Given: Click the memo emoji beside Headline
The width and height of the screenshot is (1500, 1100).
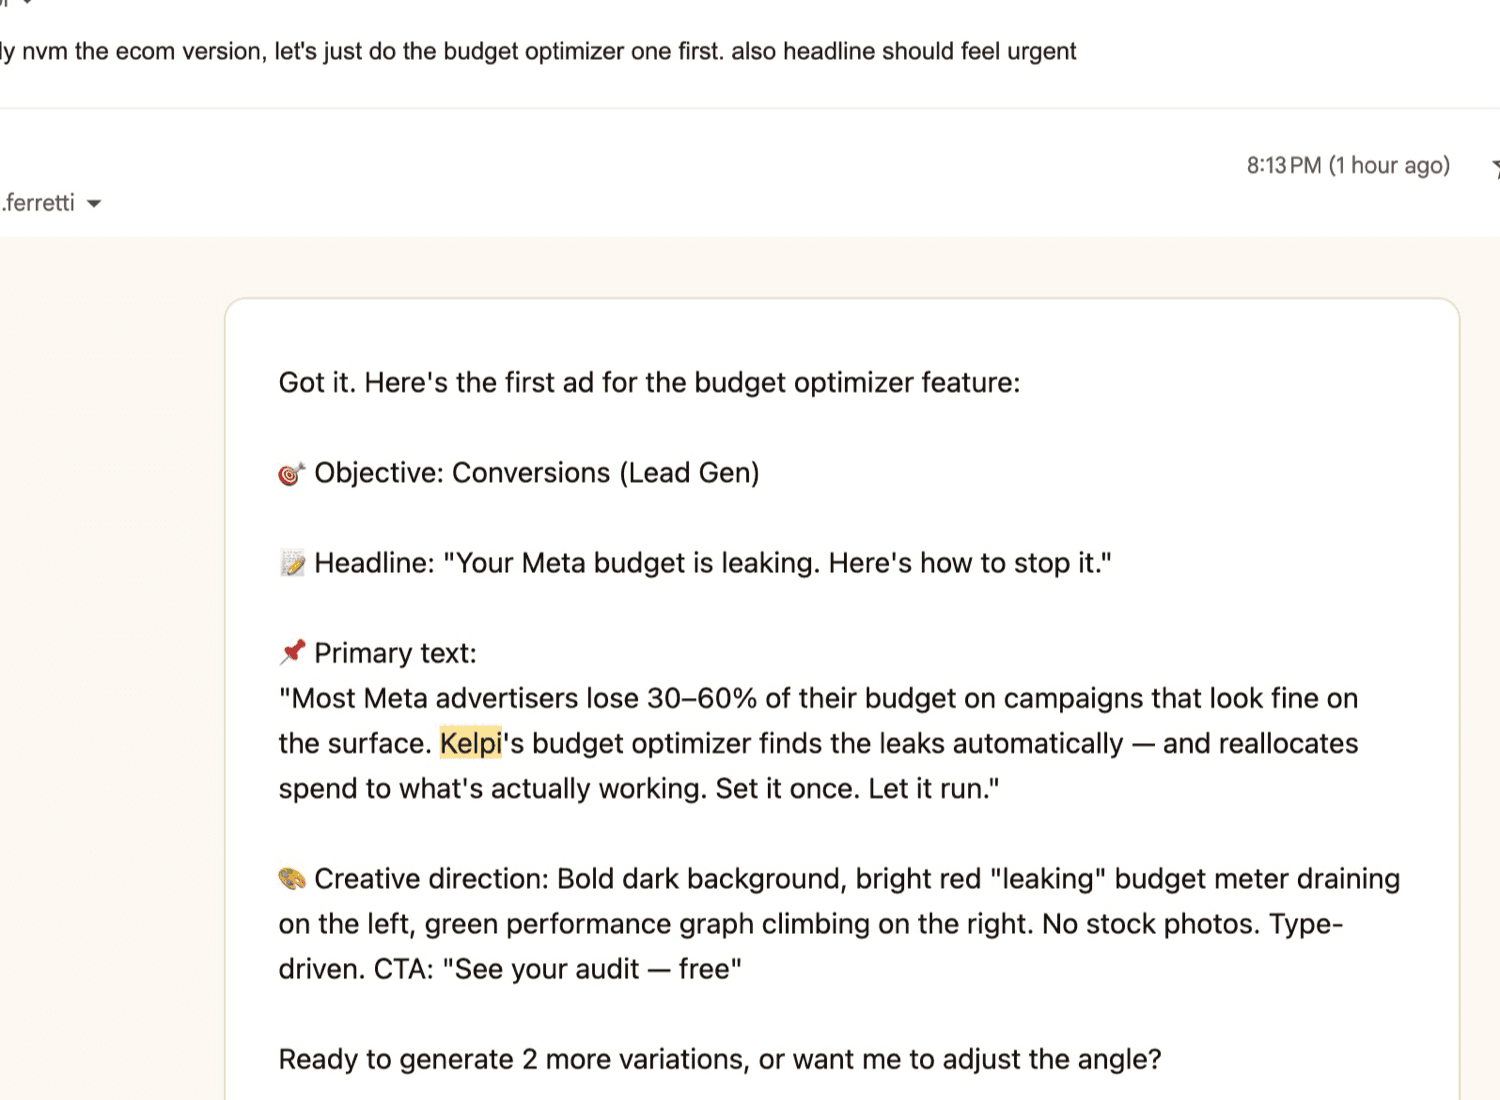Looking at the screenshot, I should (x=292, y=563).
